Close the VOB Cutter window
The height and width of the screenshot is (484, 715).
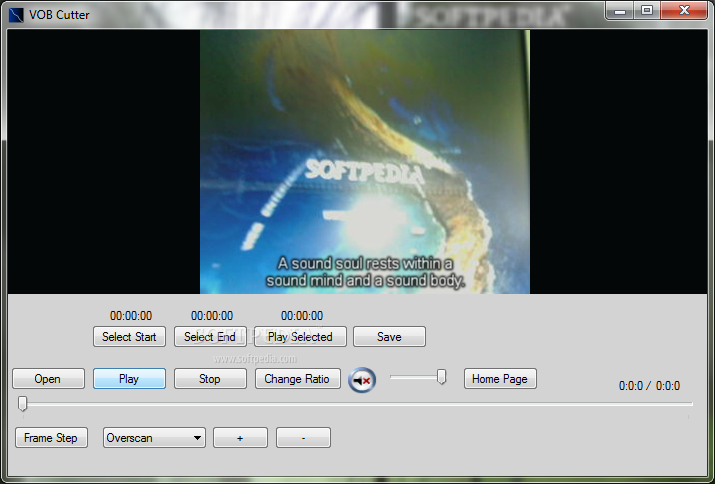684,10
